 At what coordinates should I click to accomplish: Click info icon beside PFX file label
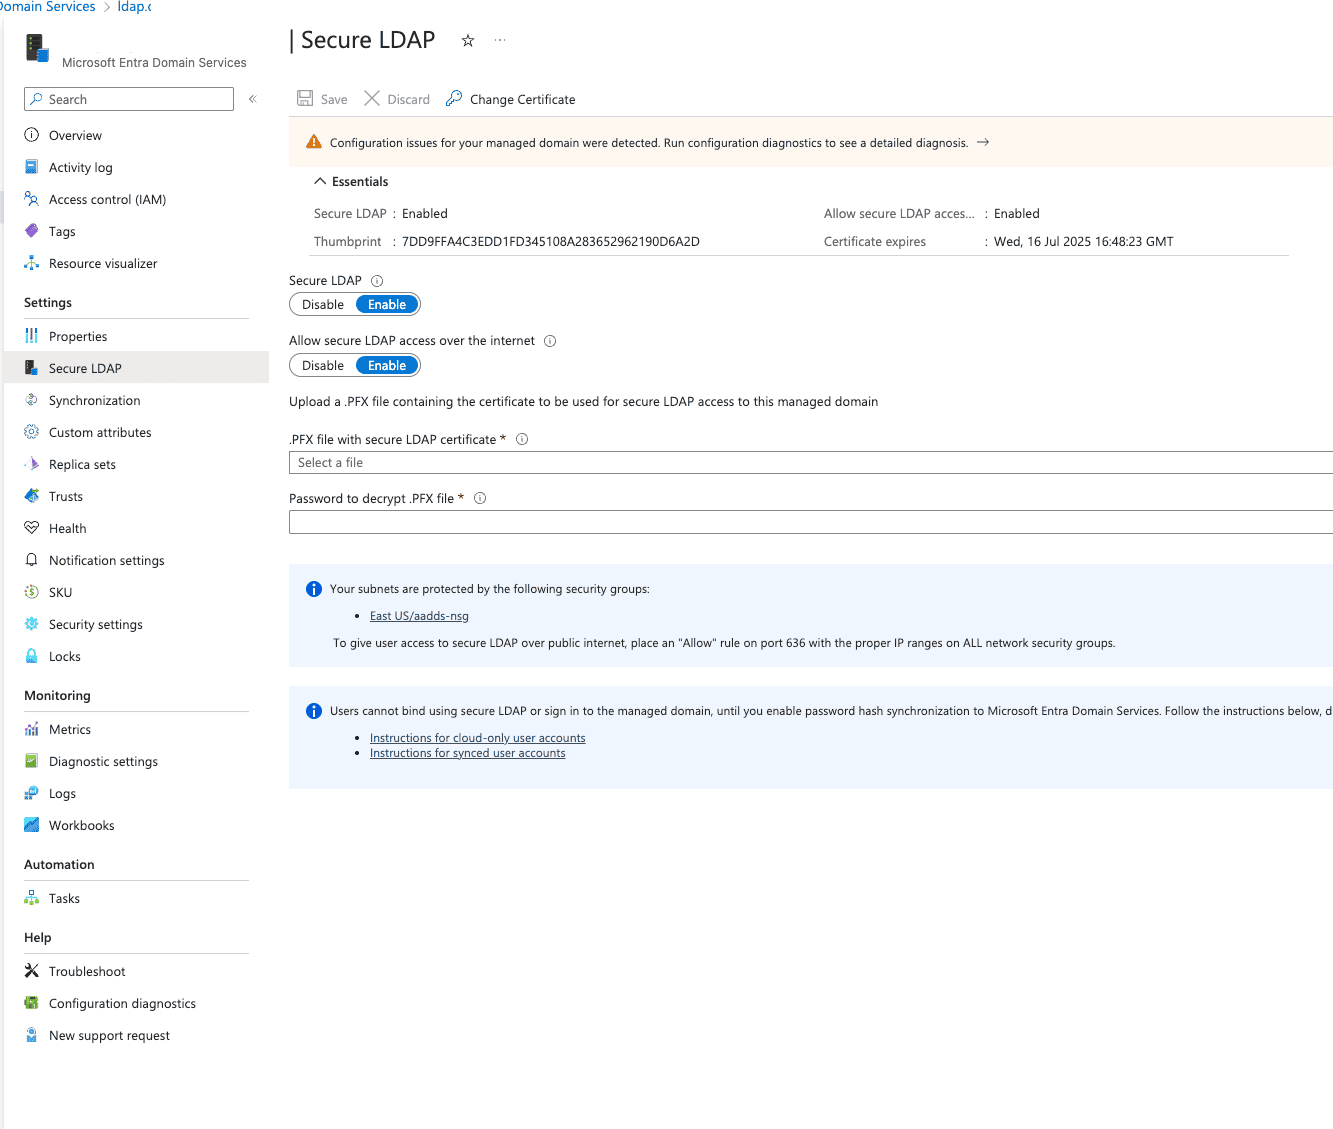point(522,439)
